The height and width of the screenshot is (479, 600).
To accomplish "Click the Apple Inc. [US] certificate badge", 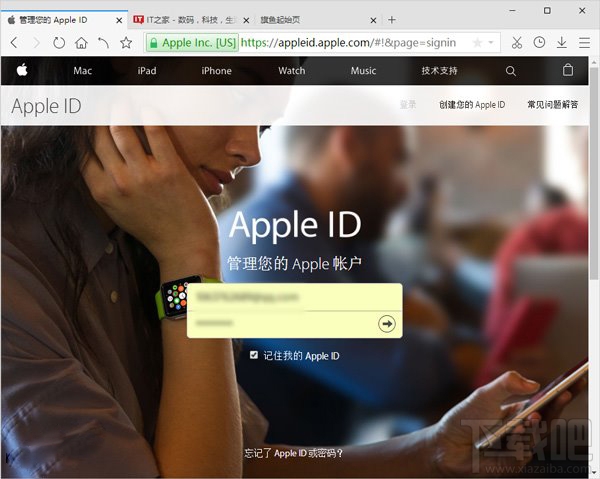I will [x=192, y=43].
